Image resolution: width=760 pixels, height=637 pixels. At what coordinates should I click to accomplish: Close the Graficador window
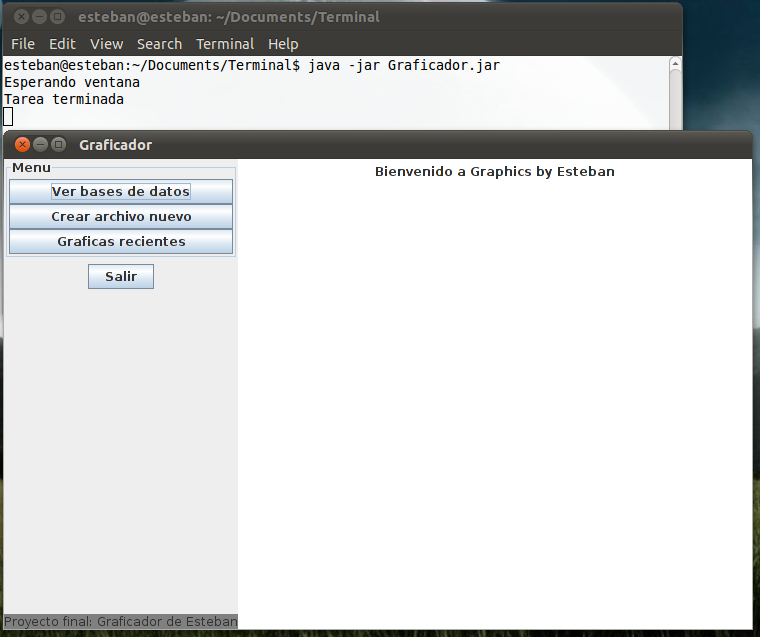coord(22,144)
